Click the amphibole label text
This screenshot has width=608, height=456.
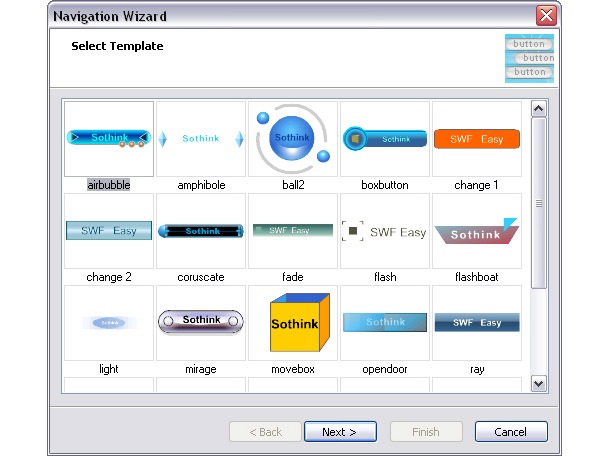coord(201,185)
